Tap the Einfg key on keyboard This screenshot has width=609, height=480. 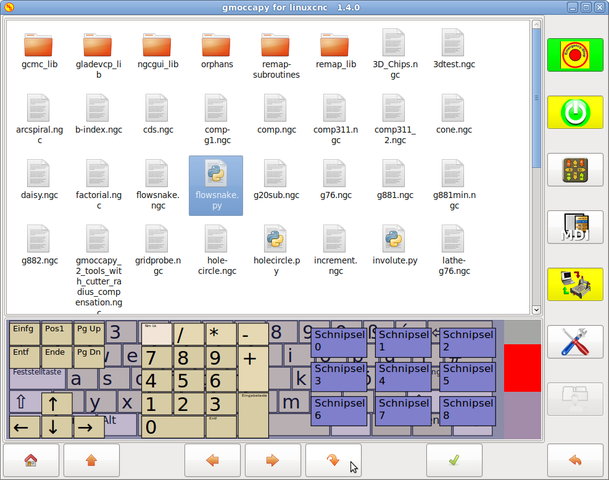pyautogui.click(x=24, y=333)
